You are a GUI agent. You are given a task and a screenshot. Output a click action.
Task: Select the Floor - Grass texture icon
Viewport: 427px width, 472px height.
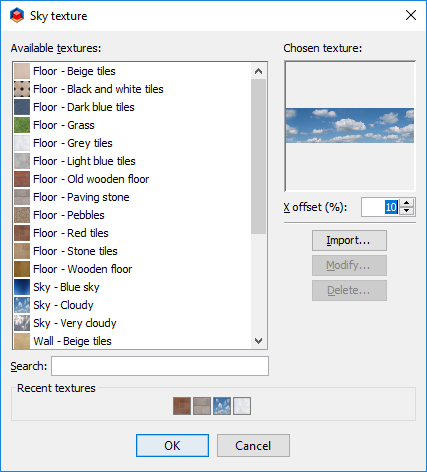pos(22,125)
